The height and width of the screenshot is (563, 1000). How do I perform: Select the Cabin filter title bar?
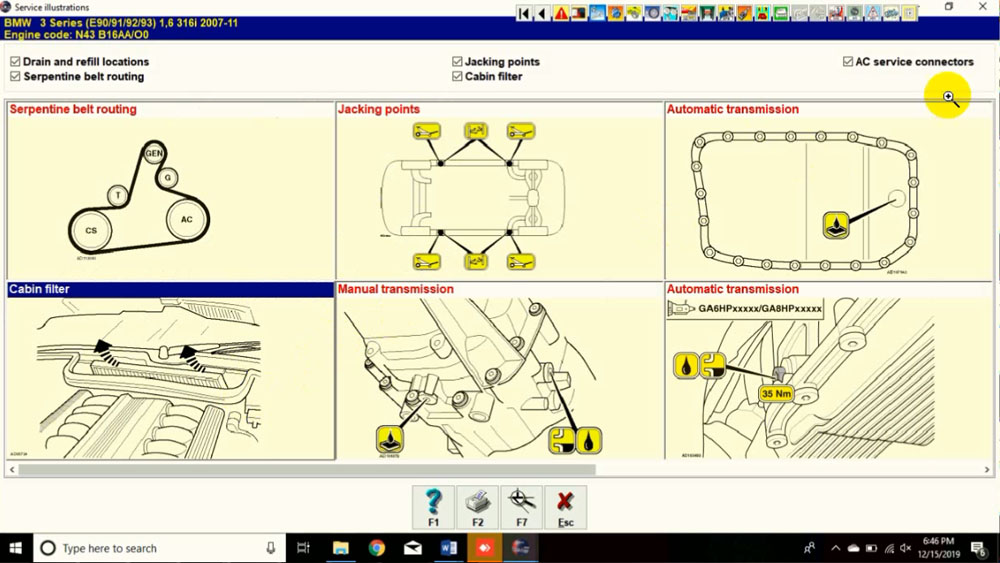[171, 289]
